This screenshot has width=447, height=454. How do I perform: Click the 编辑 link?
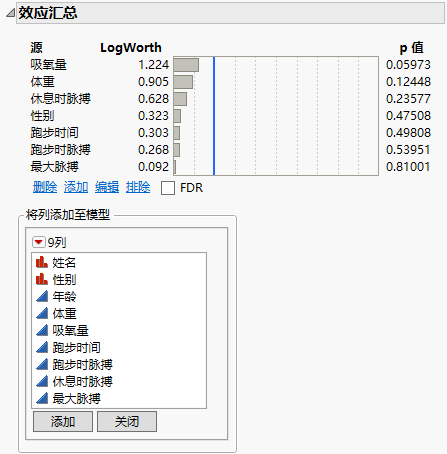pos(107,187)
